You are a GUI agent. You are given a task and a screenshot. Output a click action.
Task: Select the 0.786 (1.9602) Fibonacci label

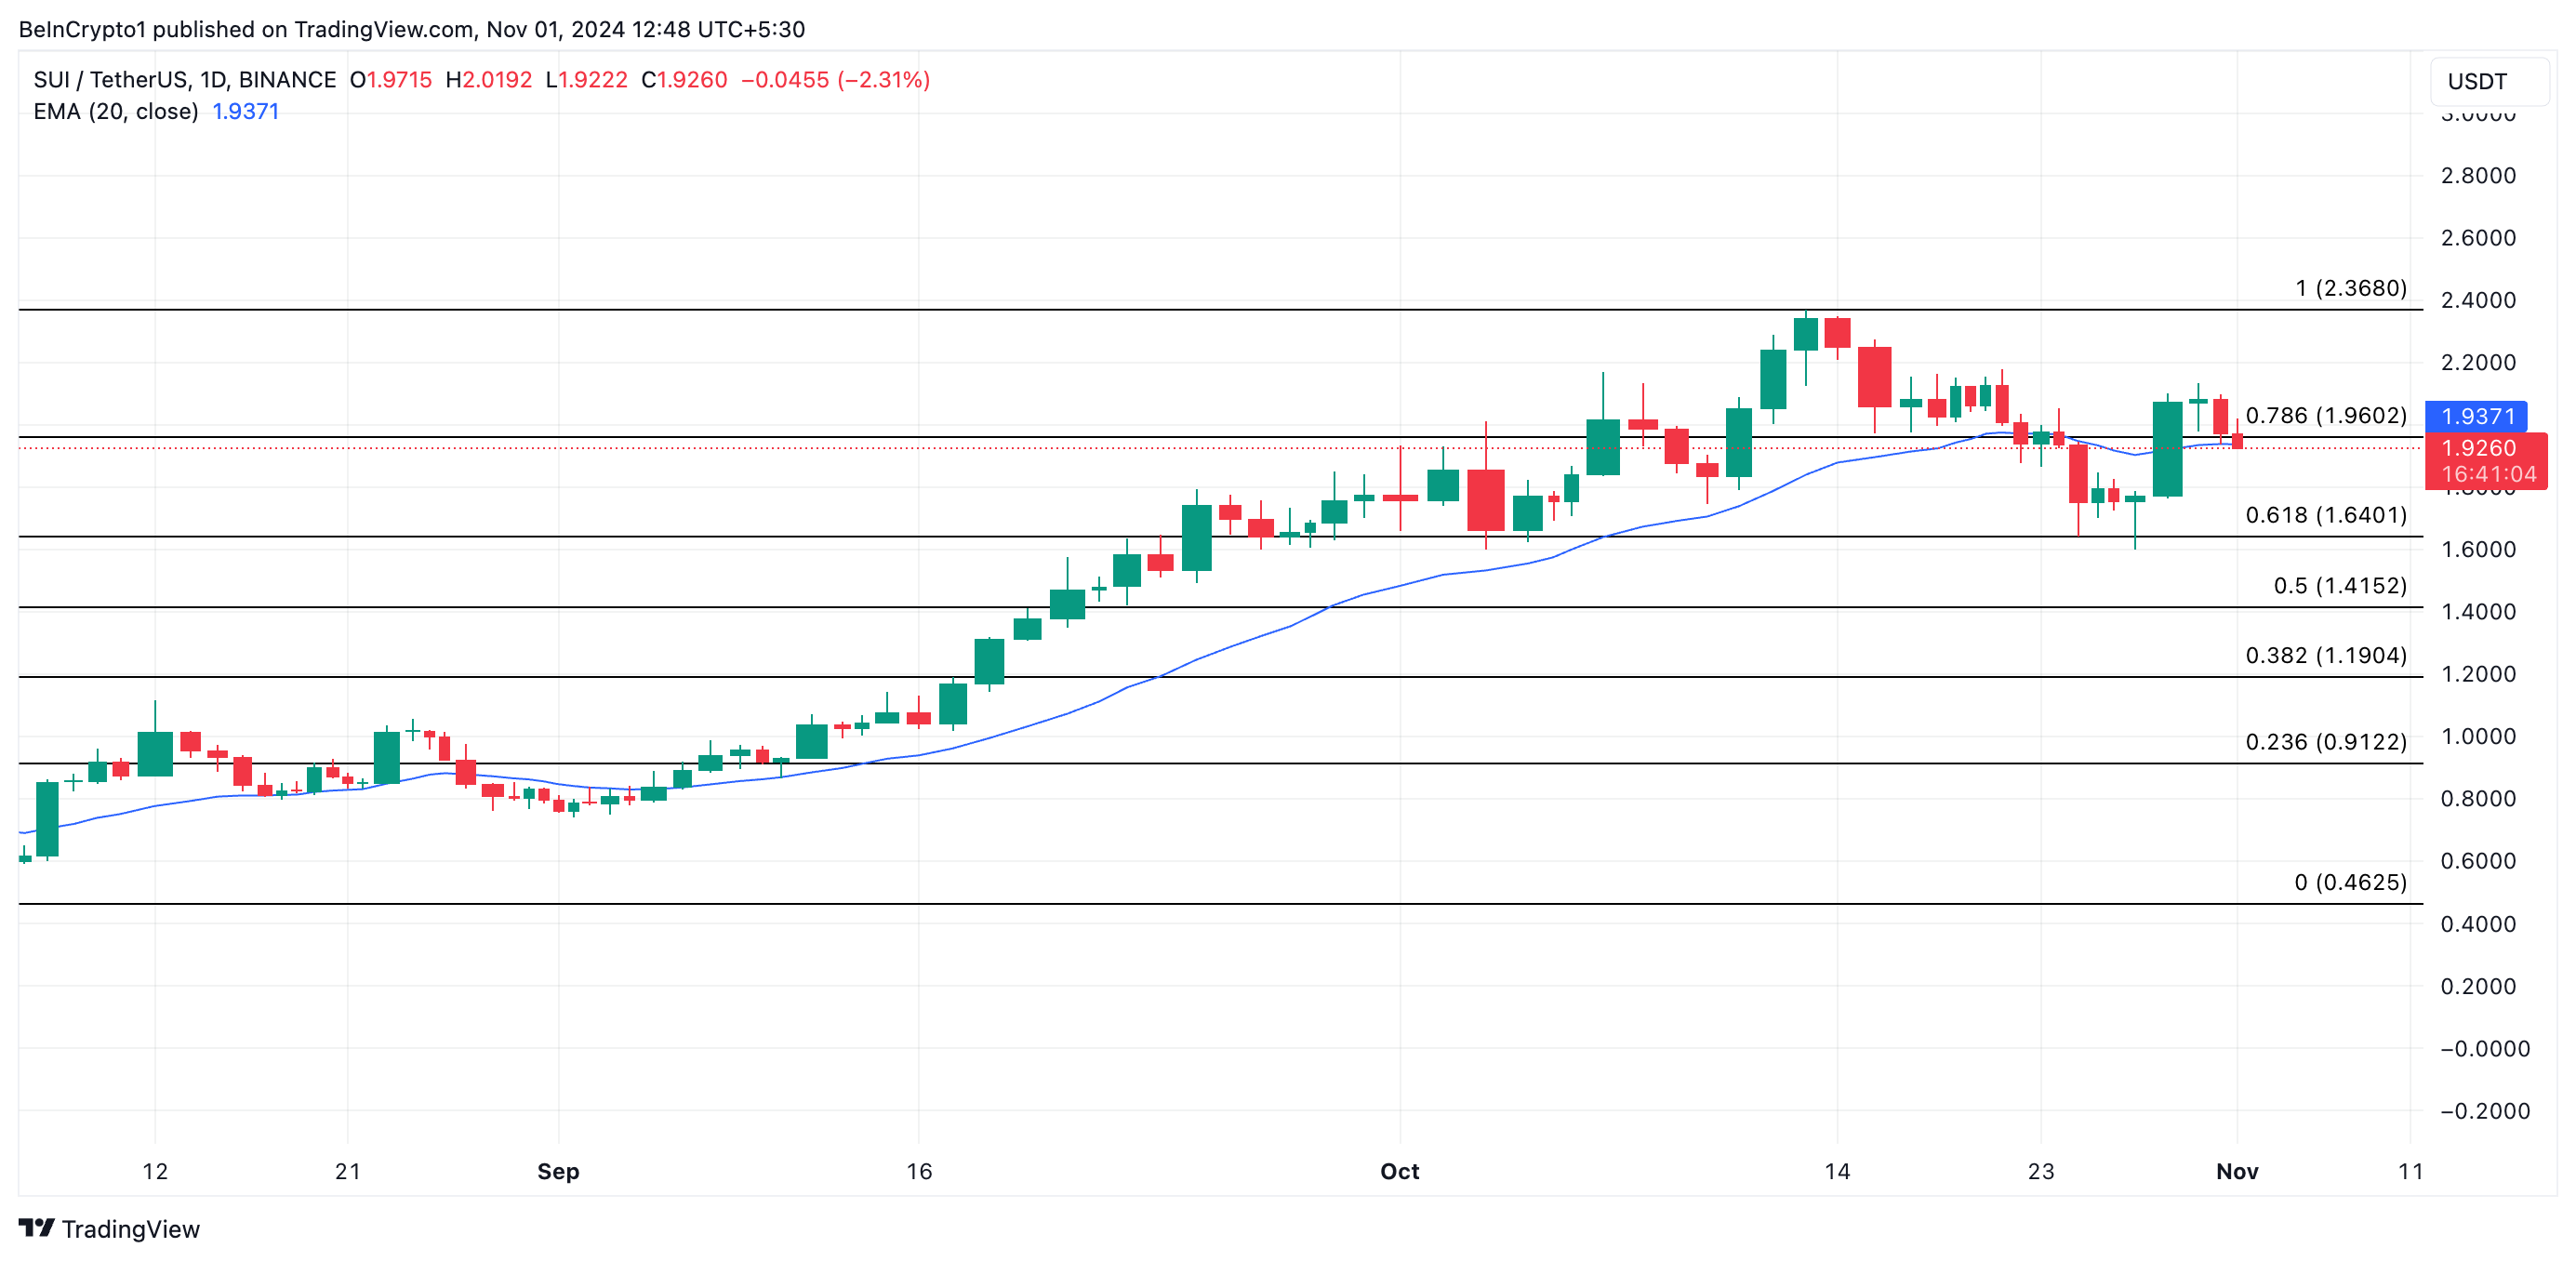pos(2325,415)
